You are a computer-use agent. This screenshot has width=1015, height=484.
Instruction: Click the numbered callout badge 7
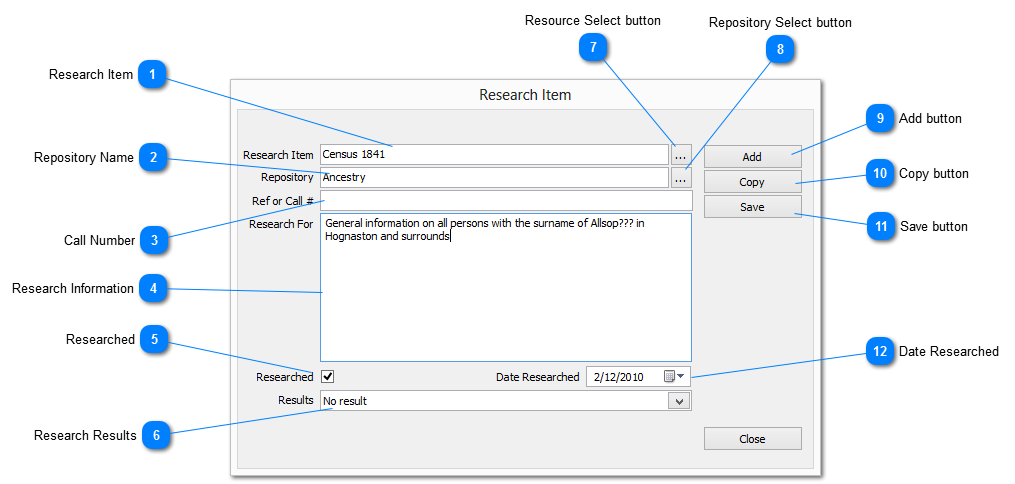click(x=593, y=46)
